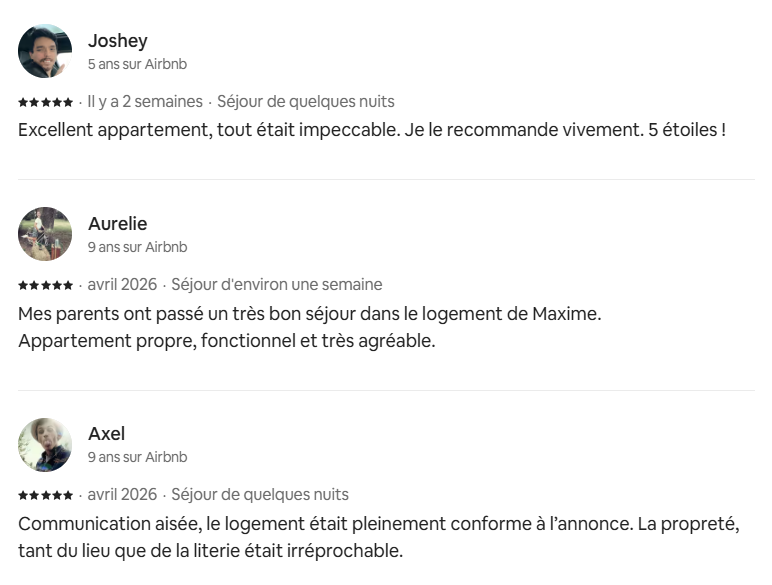The image size is (772, 585).
Task: Open Axel's profile avatar
Action: tap(45, 445)
